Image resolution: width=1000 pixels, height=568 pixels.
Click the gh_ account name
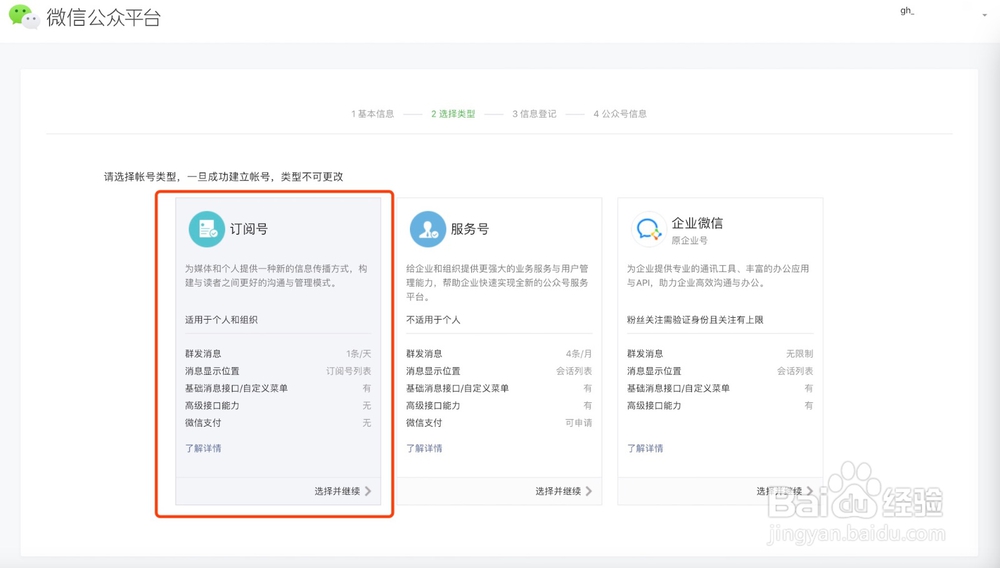pos(907,11)
